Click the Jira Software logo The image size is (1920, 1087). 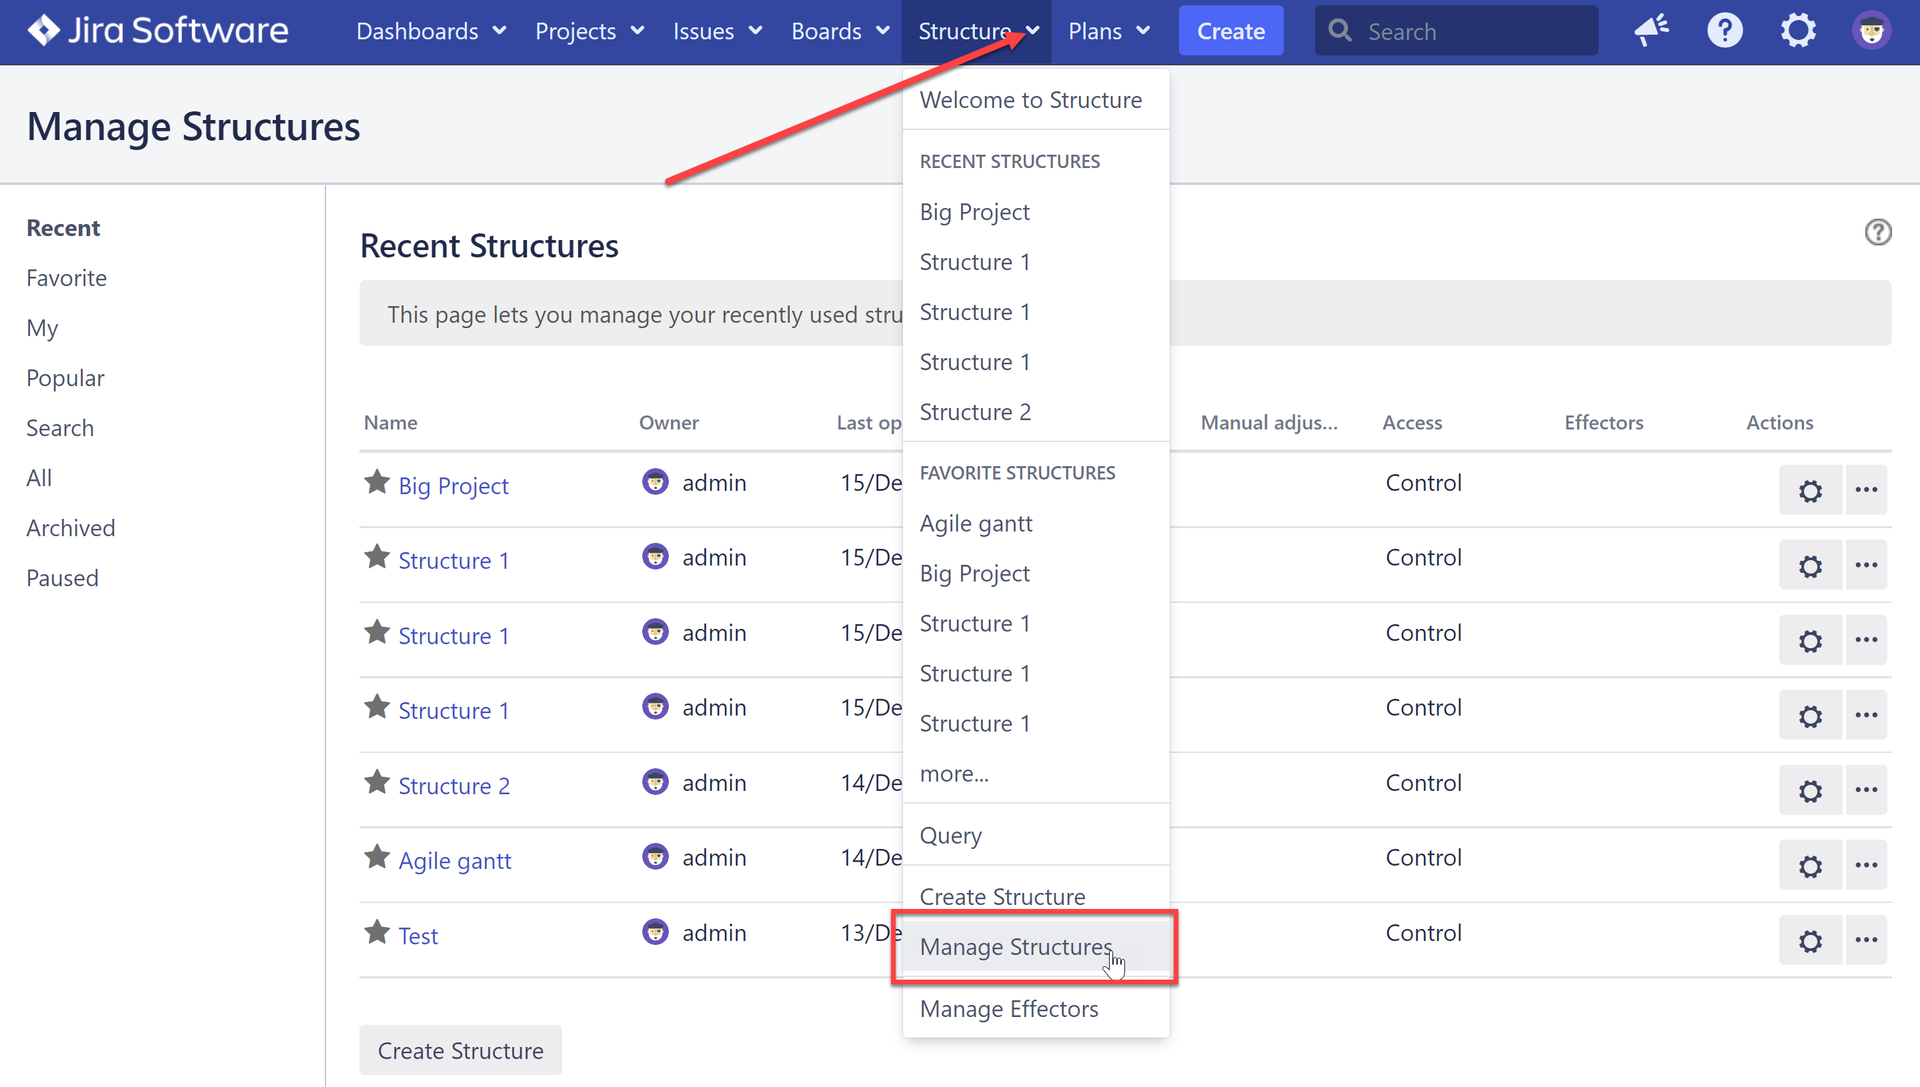click(158, 31)
